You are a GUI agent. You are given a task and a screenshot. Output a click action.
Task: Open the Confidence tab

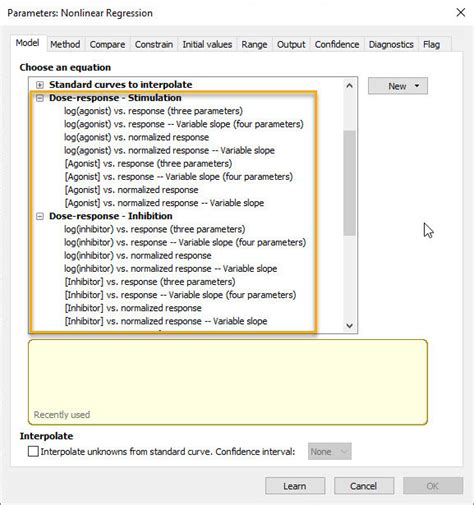337,44
